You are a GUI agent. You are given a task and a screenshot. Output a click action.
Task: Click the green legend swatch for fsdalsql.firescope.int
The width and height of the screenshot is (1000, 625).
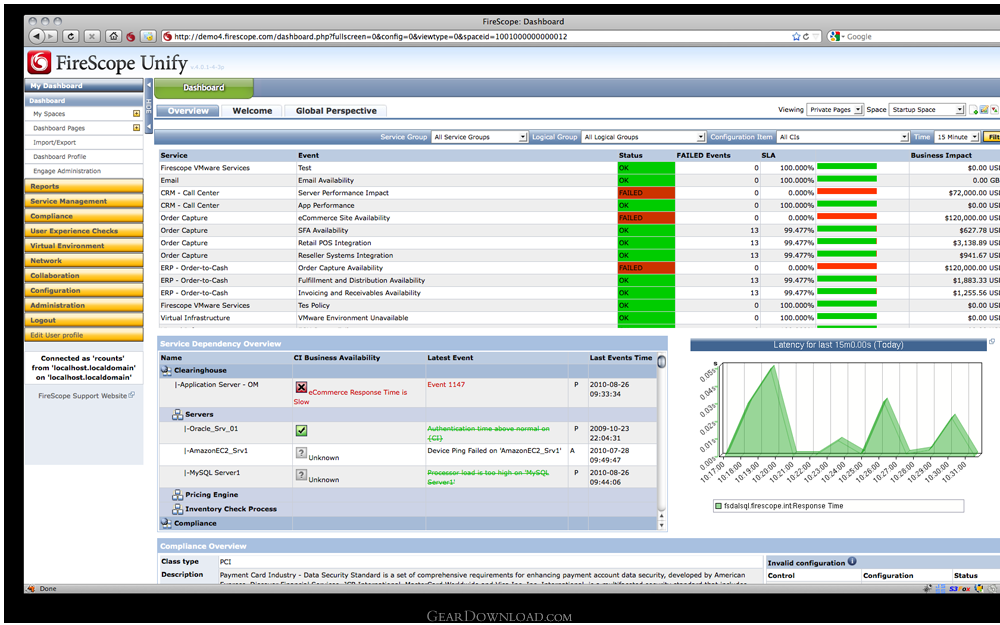click(719, 506)
